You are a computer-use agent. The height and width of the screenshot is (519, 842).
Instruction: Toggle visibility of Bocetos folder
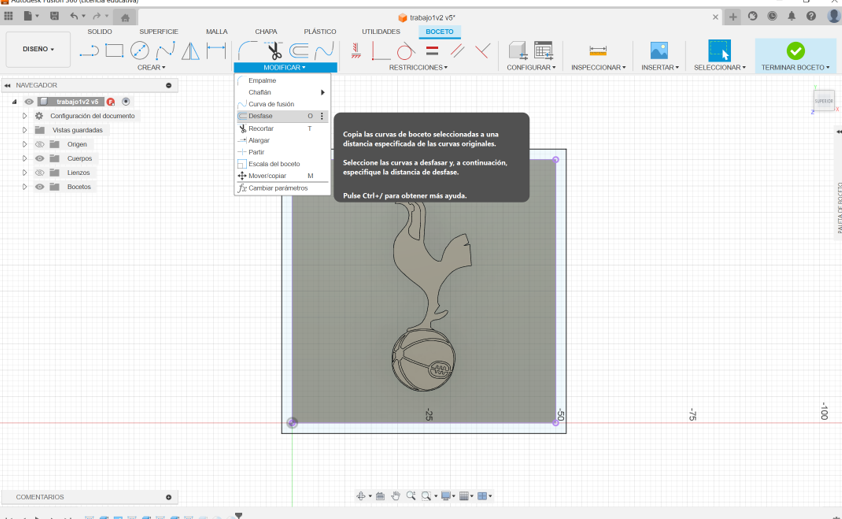tap(39, 187)
